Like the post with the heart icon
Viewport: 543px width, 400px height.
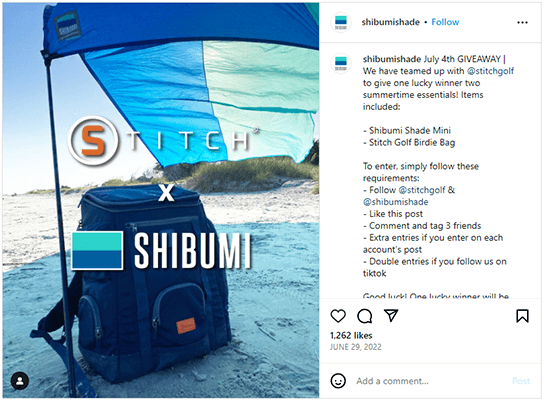click(338, 316)
